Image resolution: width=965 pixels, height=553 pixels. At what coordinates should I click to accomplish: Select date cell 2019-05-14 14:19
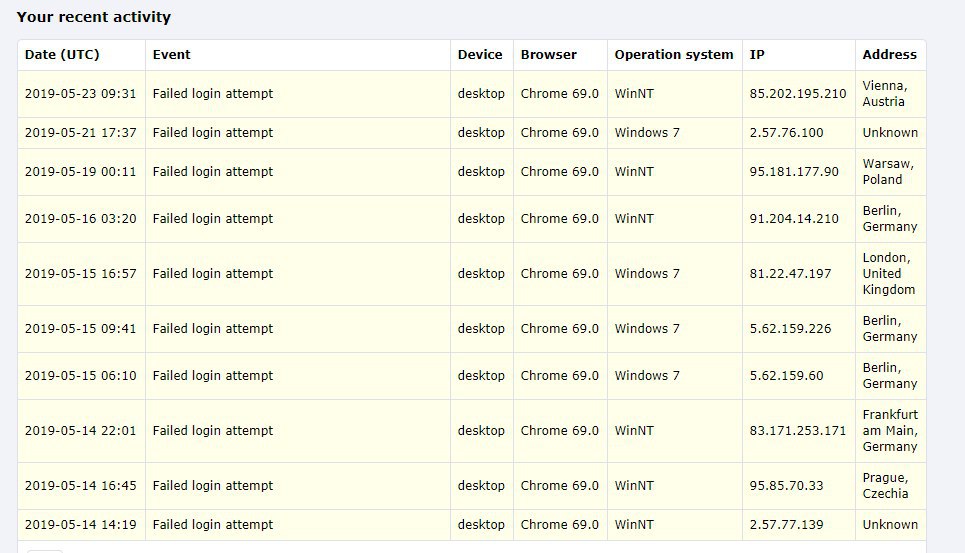point(81,525)
